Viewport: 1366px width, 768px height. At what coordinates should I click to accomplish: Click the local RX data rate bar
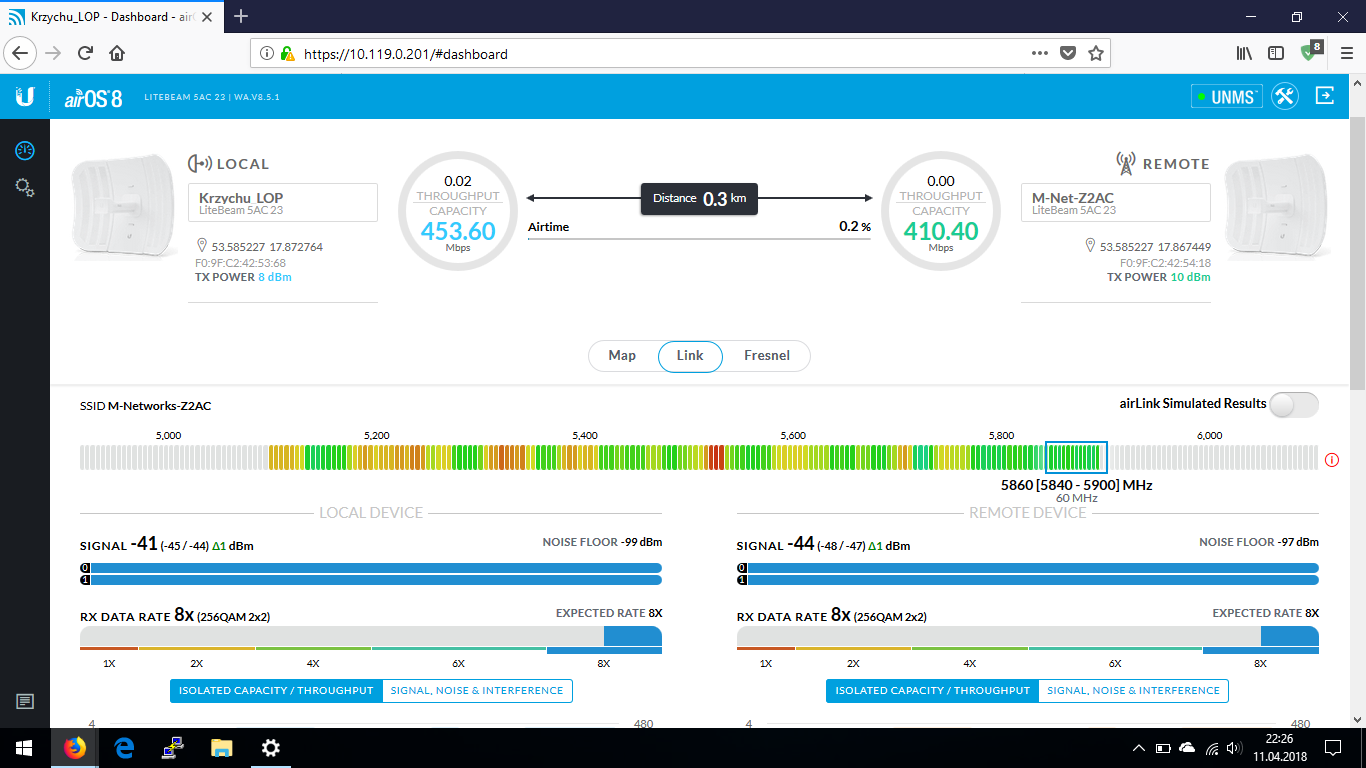coord(371,637)
